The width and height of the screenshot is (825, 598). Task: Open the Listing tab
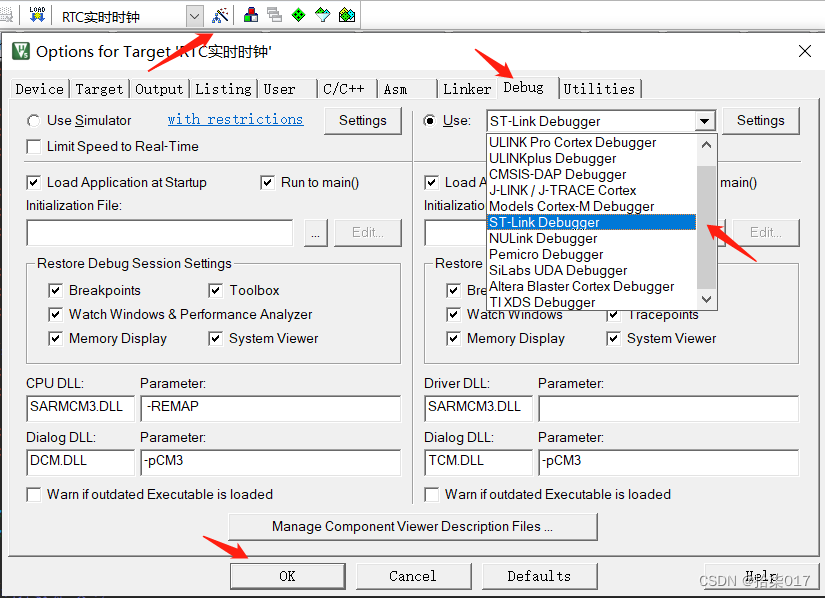coord(223,89)
